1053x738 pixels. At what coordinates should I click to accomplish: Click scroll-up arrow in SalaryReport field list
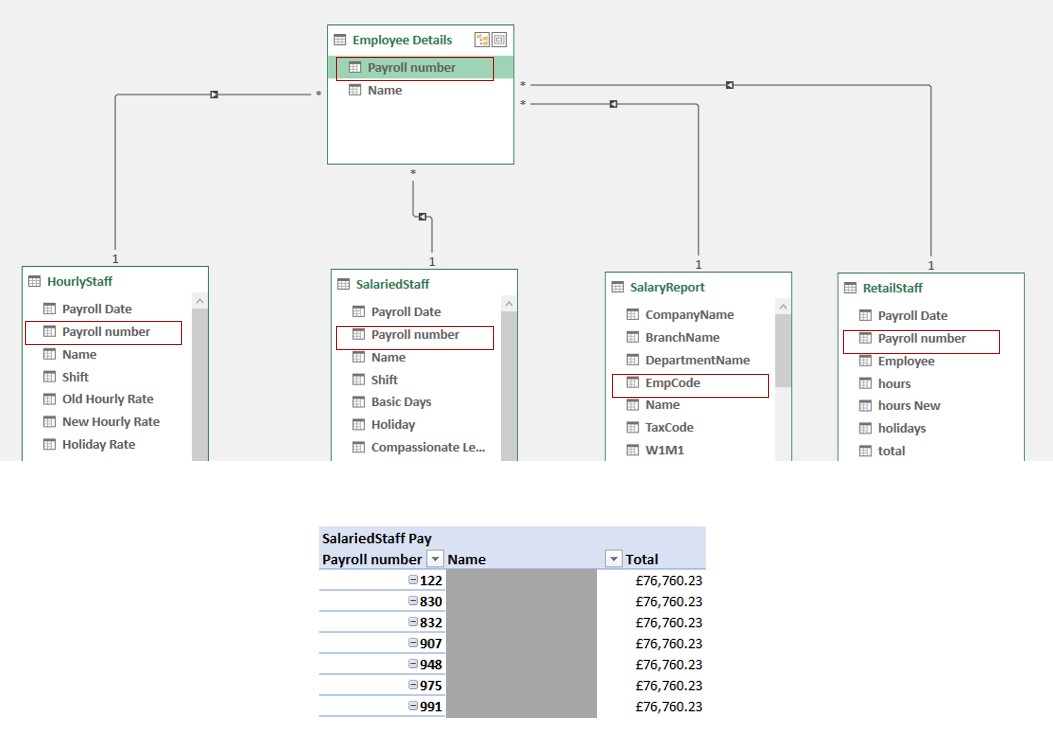(782, 307)
